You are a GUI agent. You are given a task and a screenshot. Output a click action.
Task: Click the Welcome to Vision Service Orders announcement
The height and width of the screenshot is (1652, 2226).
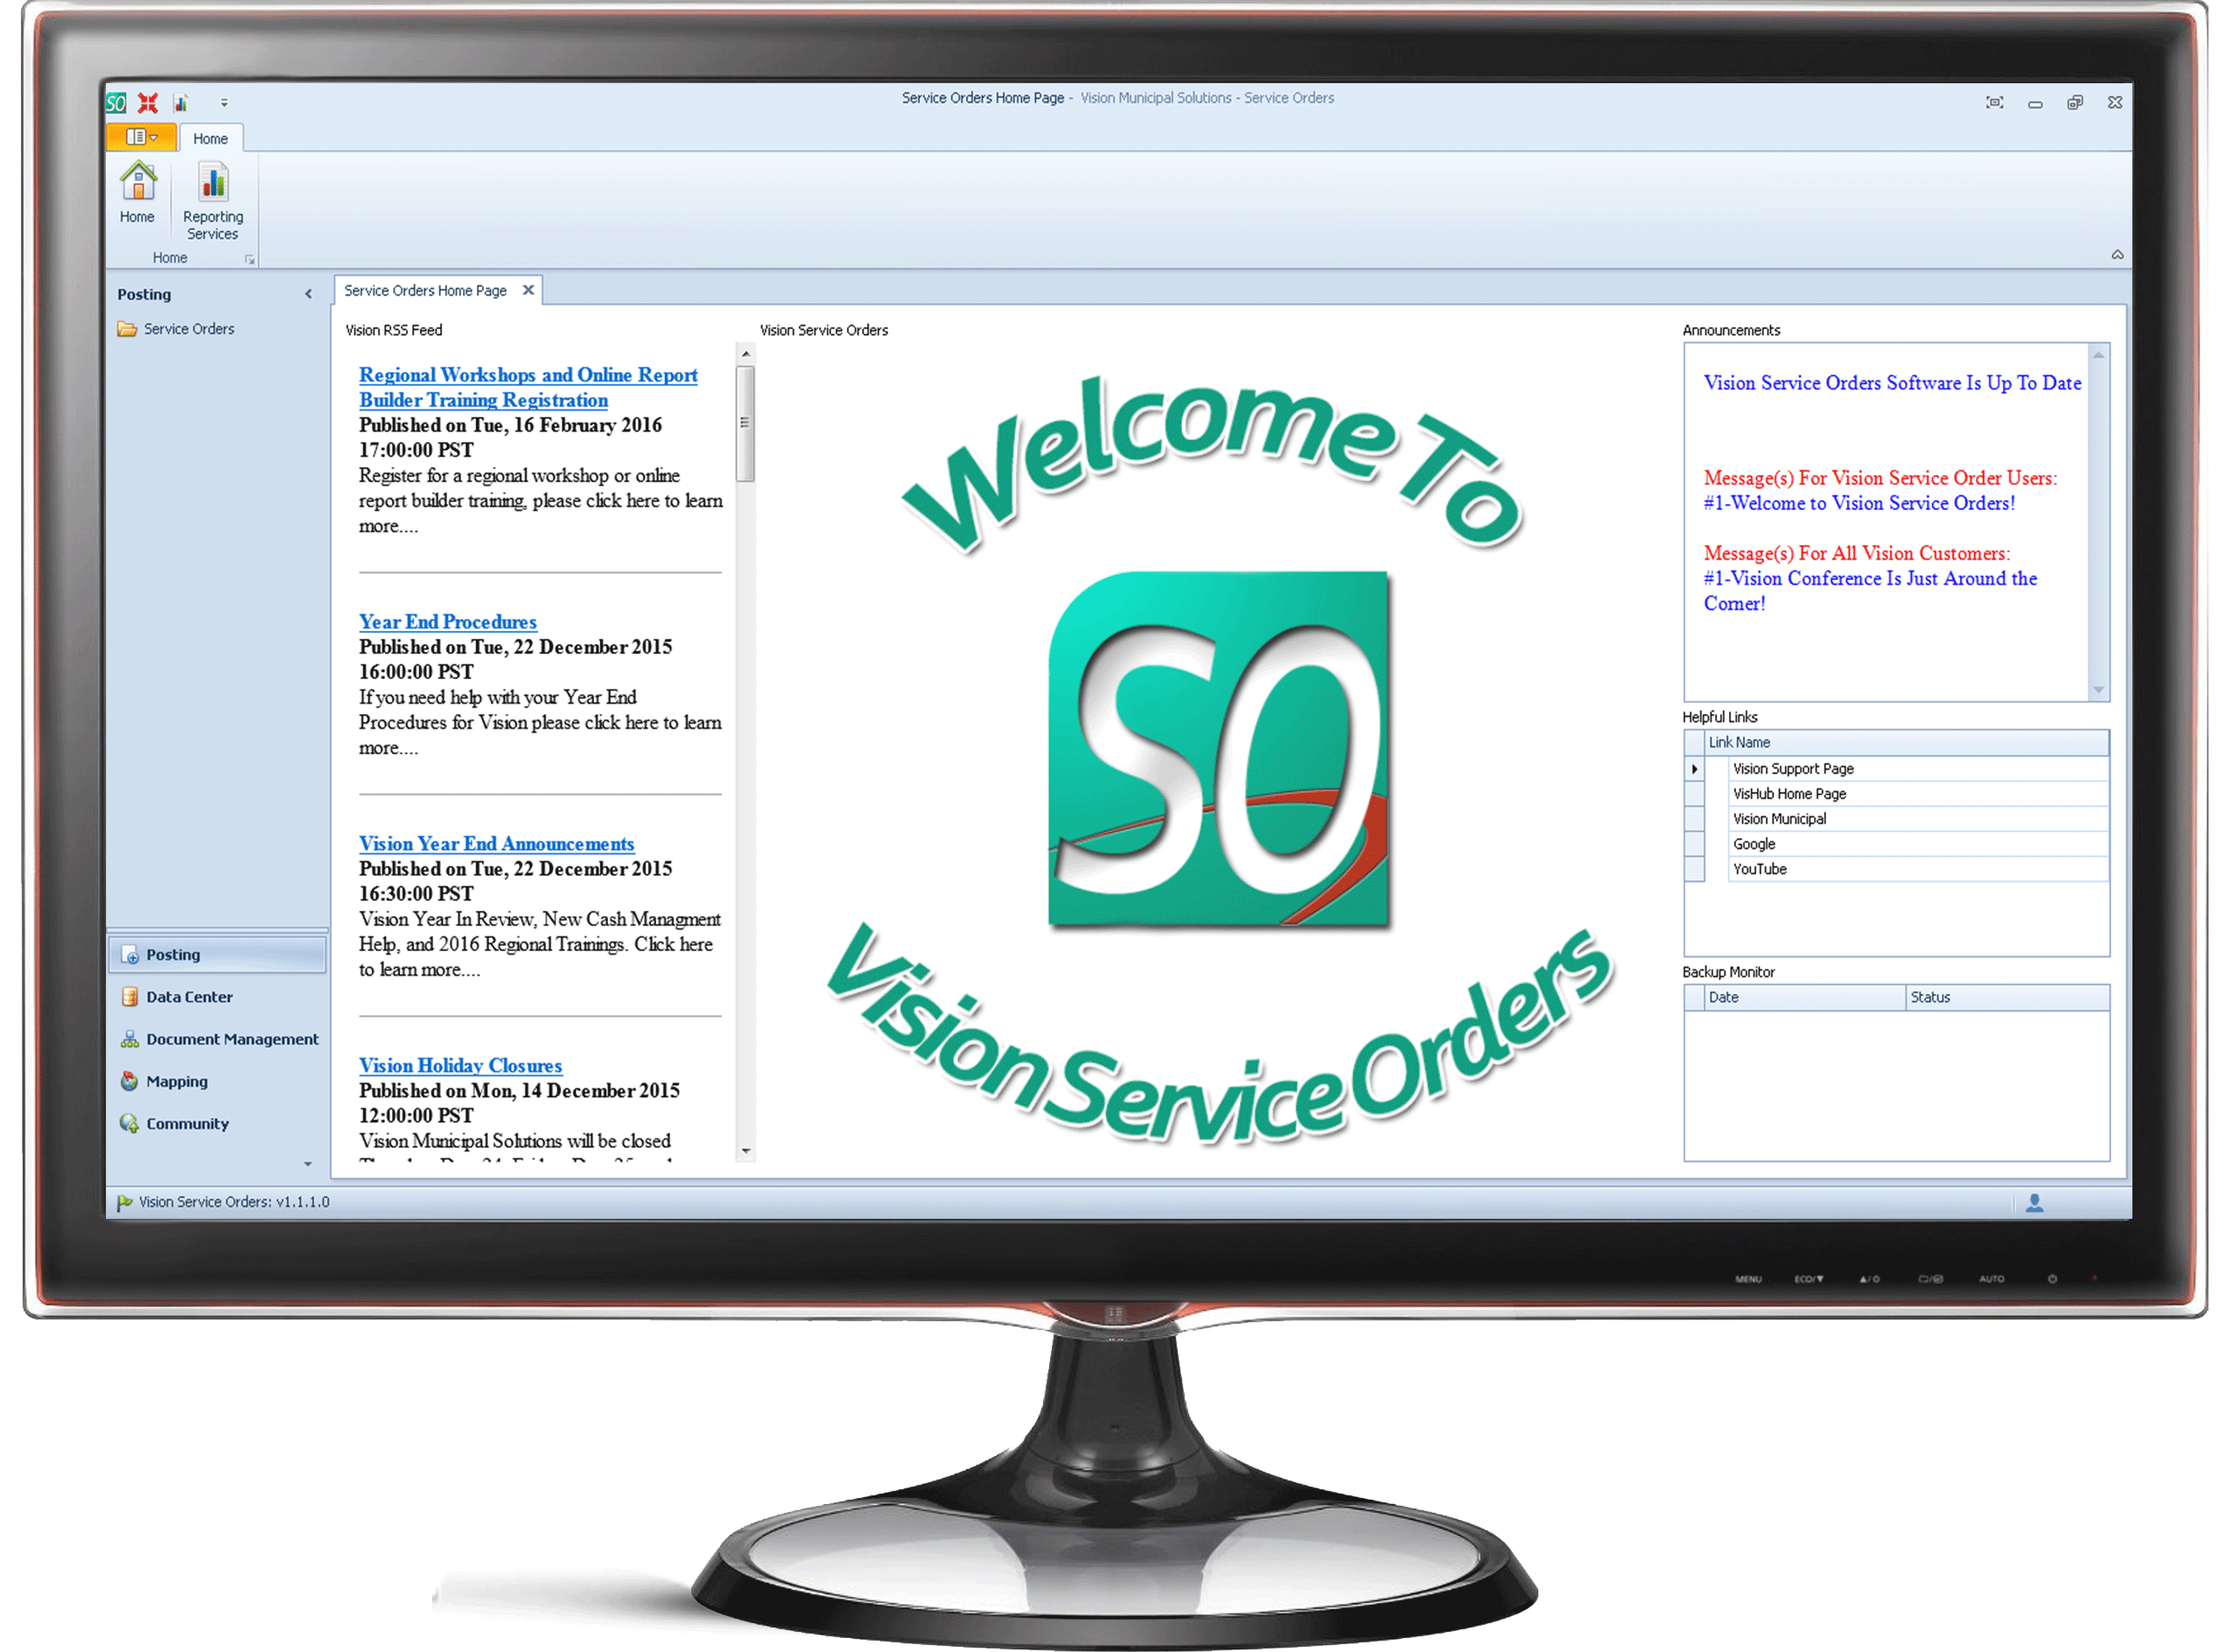(1859, 503)
